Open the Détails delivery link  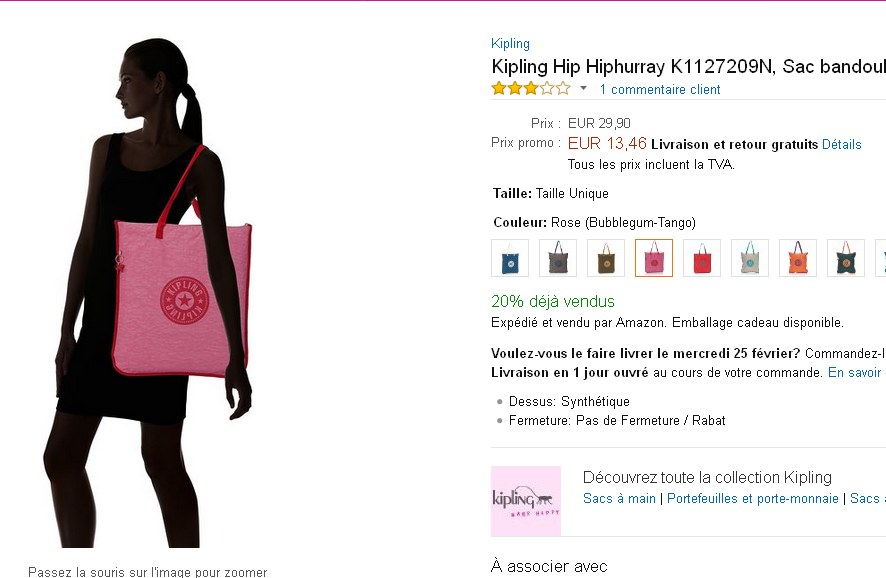(x=841, y=145)
